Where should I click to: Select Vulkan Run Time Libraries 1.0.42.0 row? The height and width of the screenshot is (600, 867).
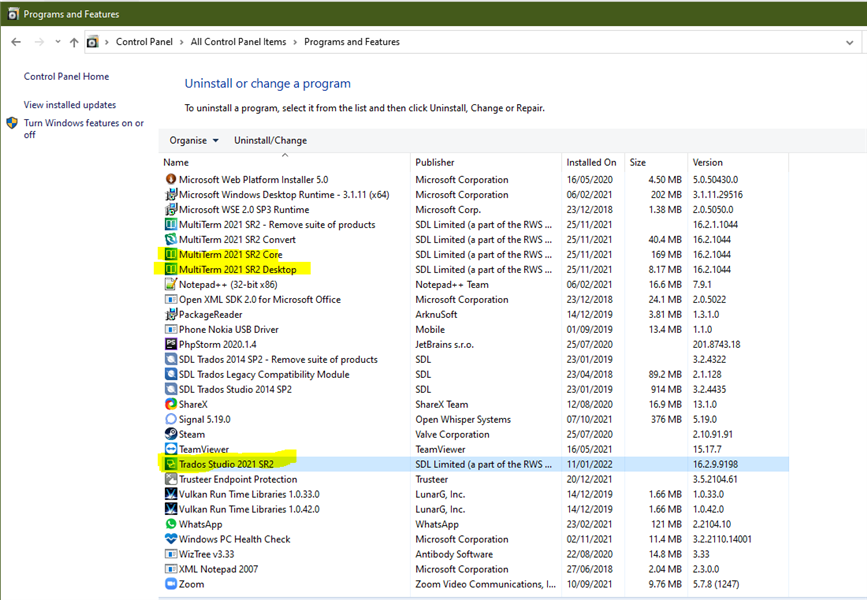474,509
